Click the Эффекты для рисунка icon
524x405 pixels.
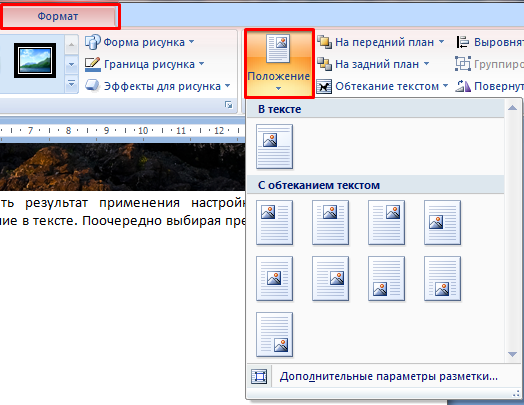click(x=93, y=86)
